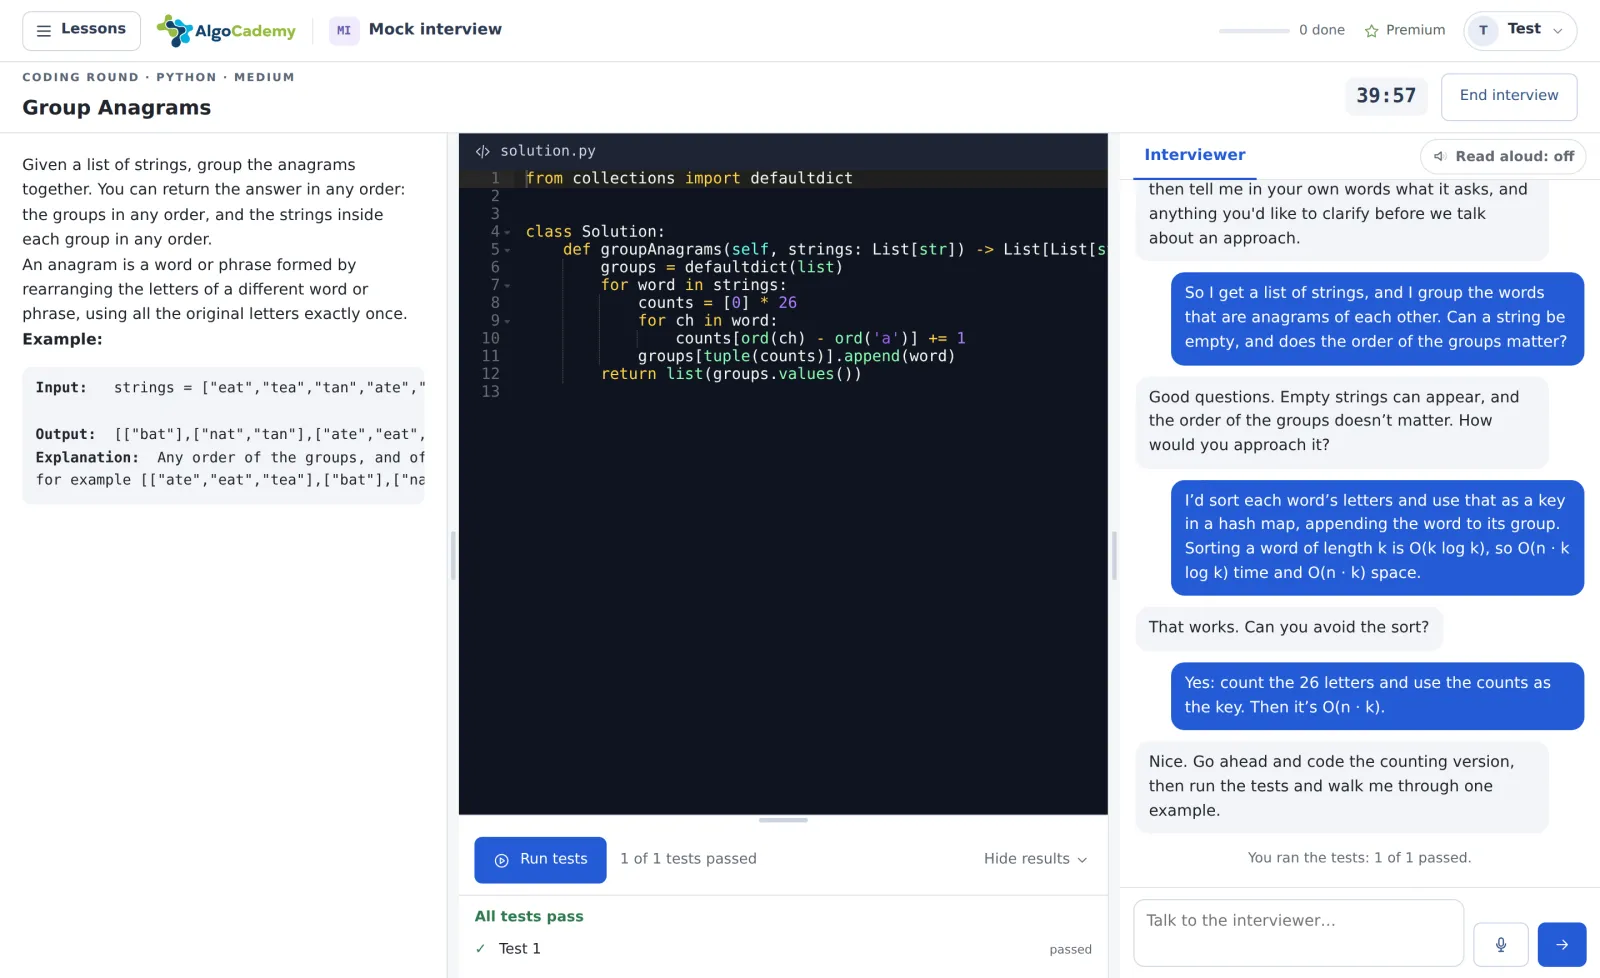
Task: Click the passed status label
Action: pos(1070,950)
